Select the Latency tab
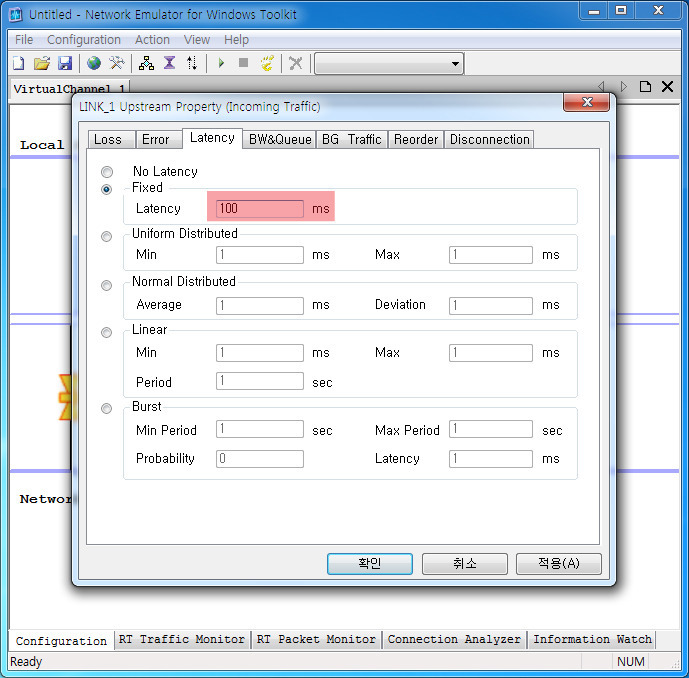This screenshot has height=678, width=689. pos(212,138)
